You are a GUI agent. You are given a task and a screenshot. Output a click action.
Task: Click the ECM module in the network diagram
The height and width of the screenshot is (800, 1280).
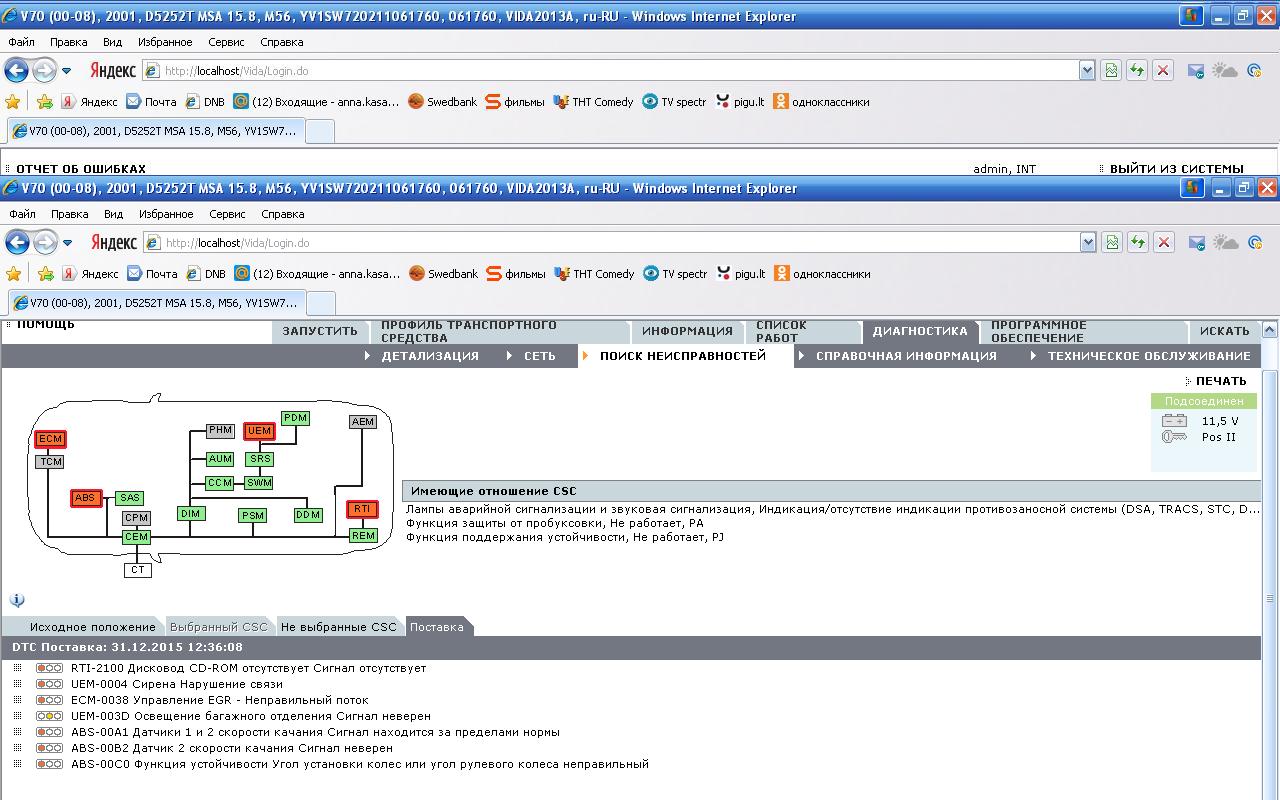point(50,439)
